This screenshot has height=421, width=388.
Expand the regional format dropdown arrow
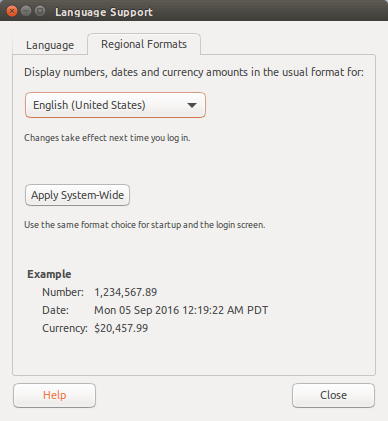[x=192, y=105]
